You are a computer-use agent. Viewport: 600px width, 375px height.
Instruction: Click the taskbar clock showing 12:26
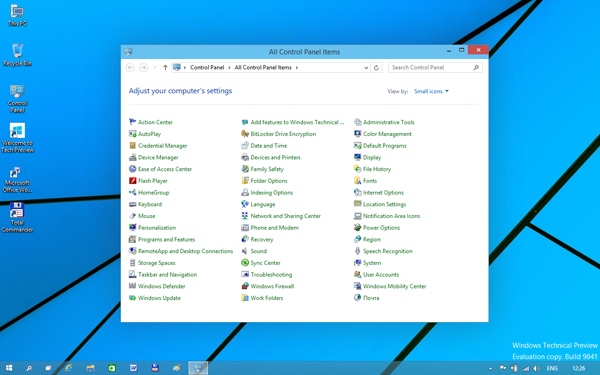coord(579,368)
